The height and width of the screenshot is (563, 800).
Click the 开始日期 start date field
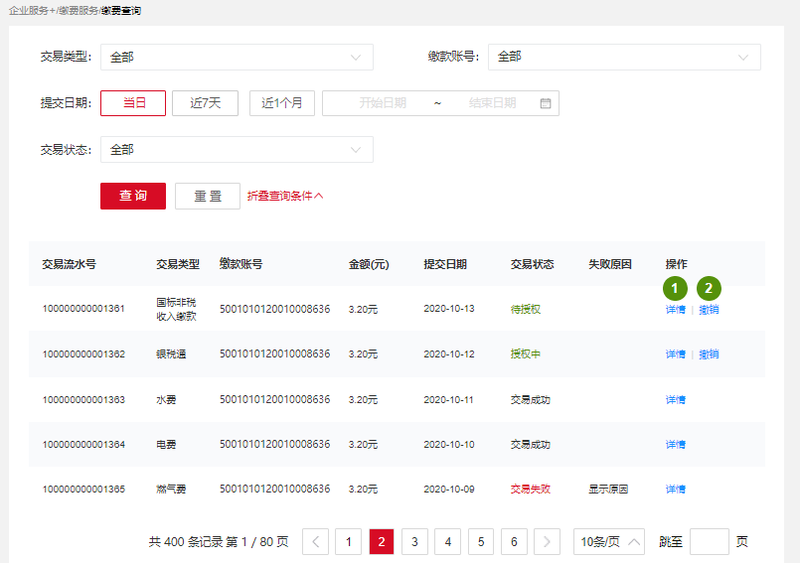point(382,103)
